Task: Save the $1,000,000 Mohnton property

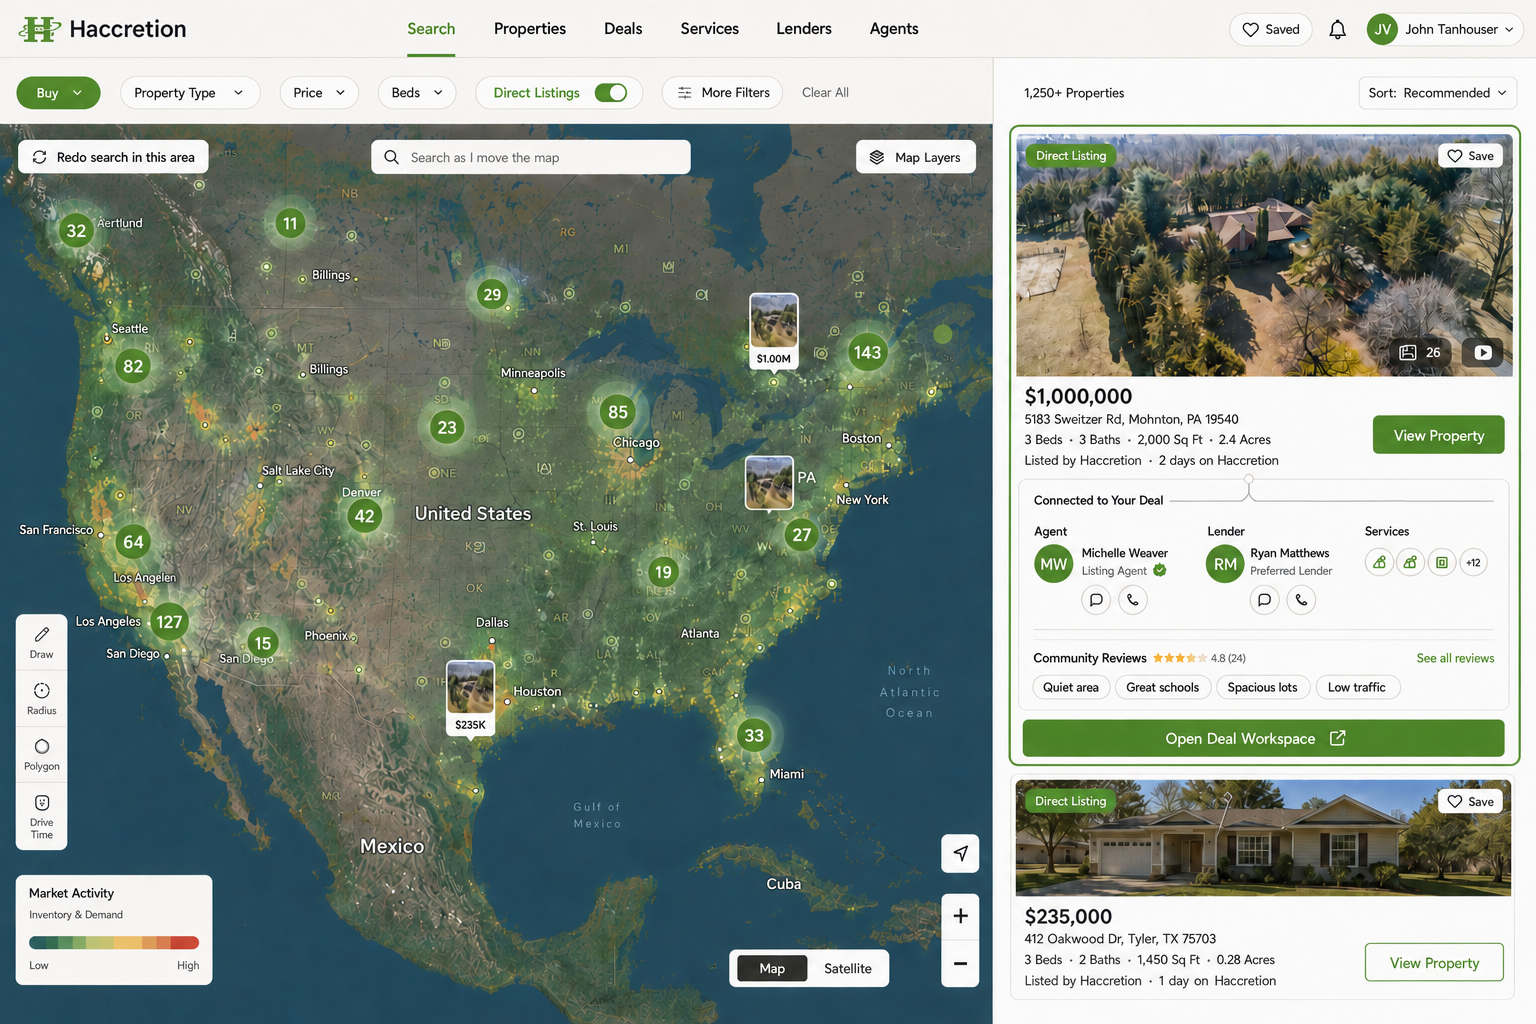Action: [x=1470, y=156]
